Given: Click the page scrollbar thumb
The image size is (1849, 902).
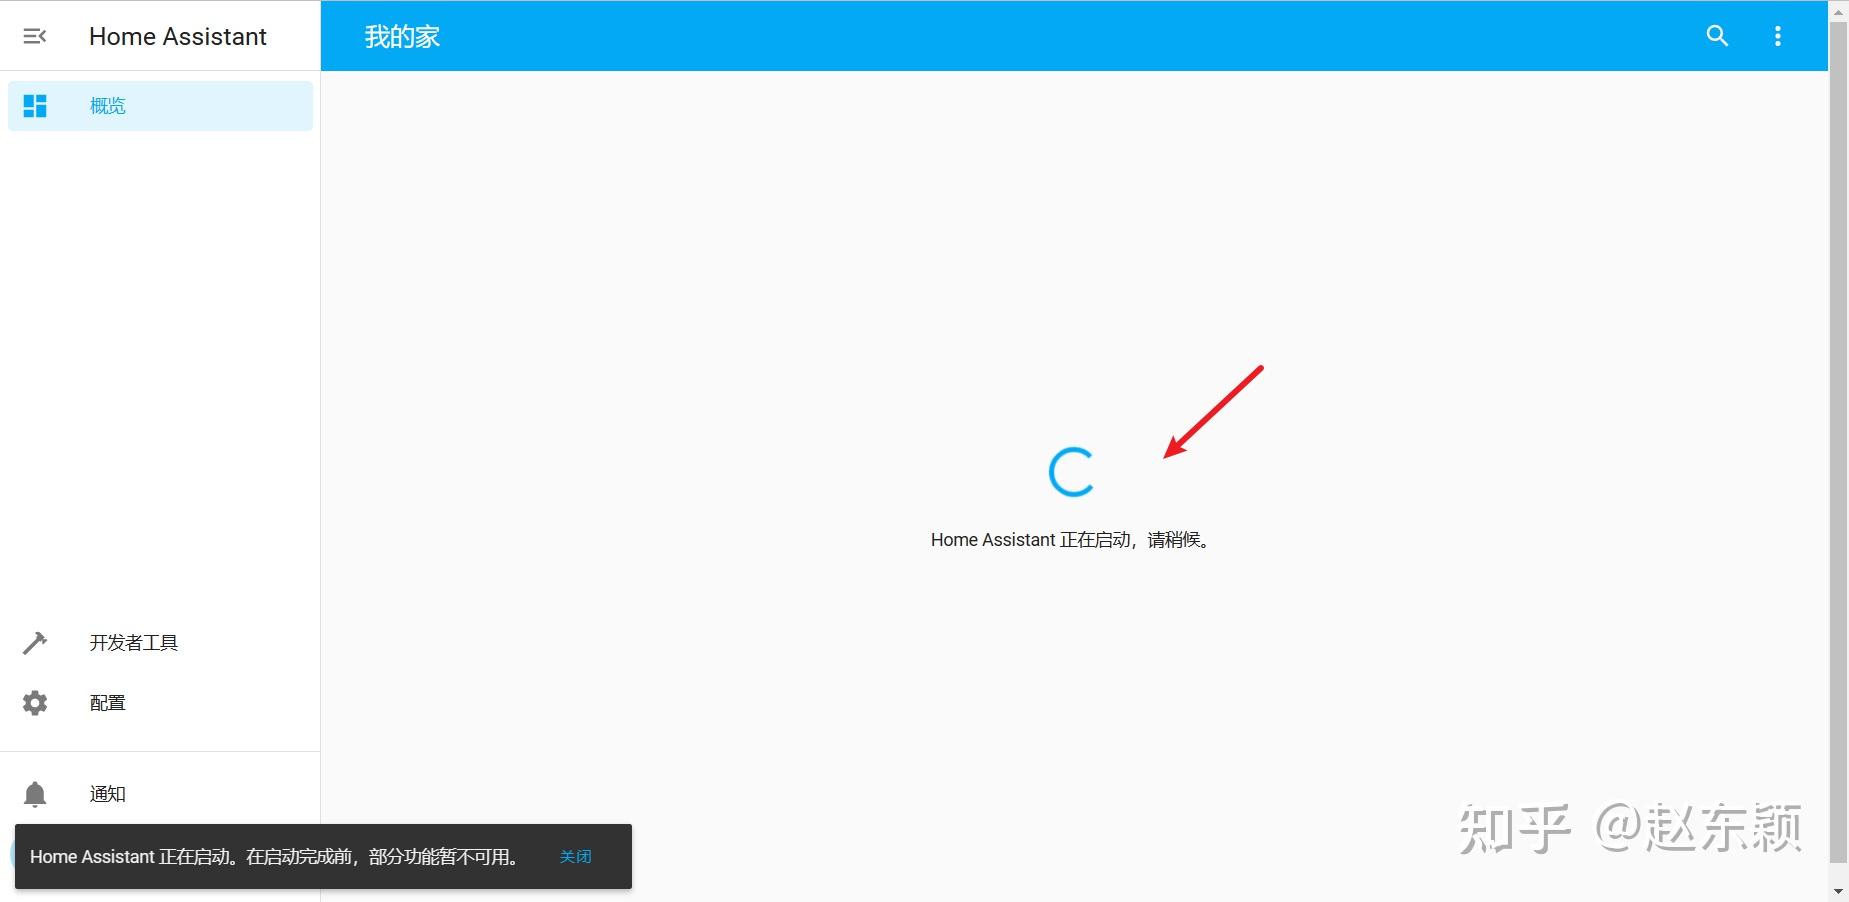Looking at the screenshot, I should coord(1838,441).
